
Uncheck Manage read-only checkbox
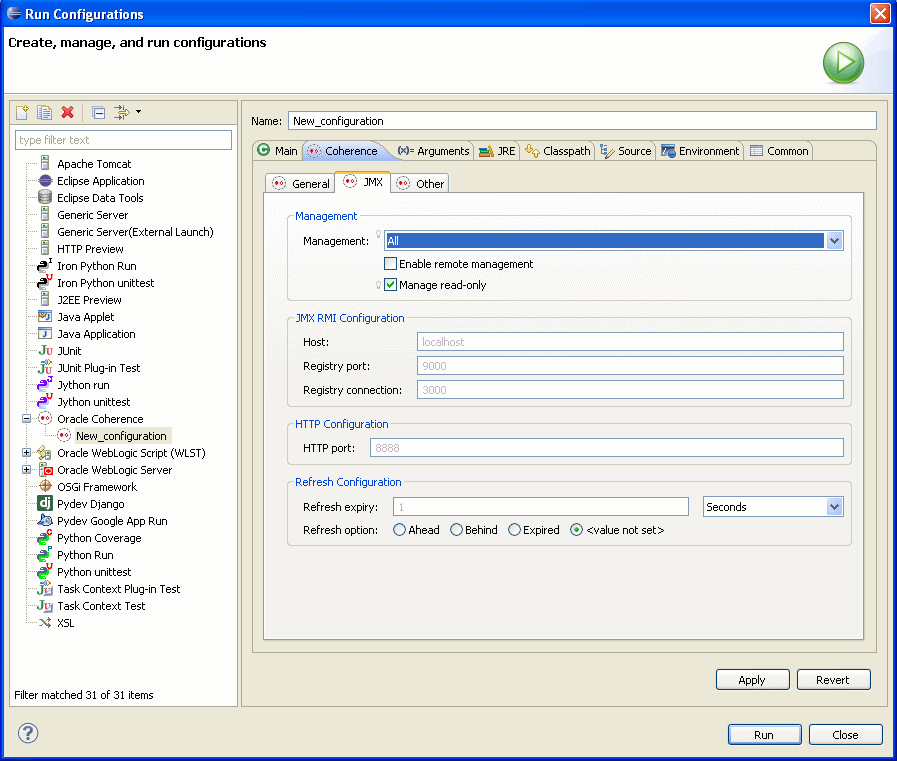point(391,285)
